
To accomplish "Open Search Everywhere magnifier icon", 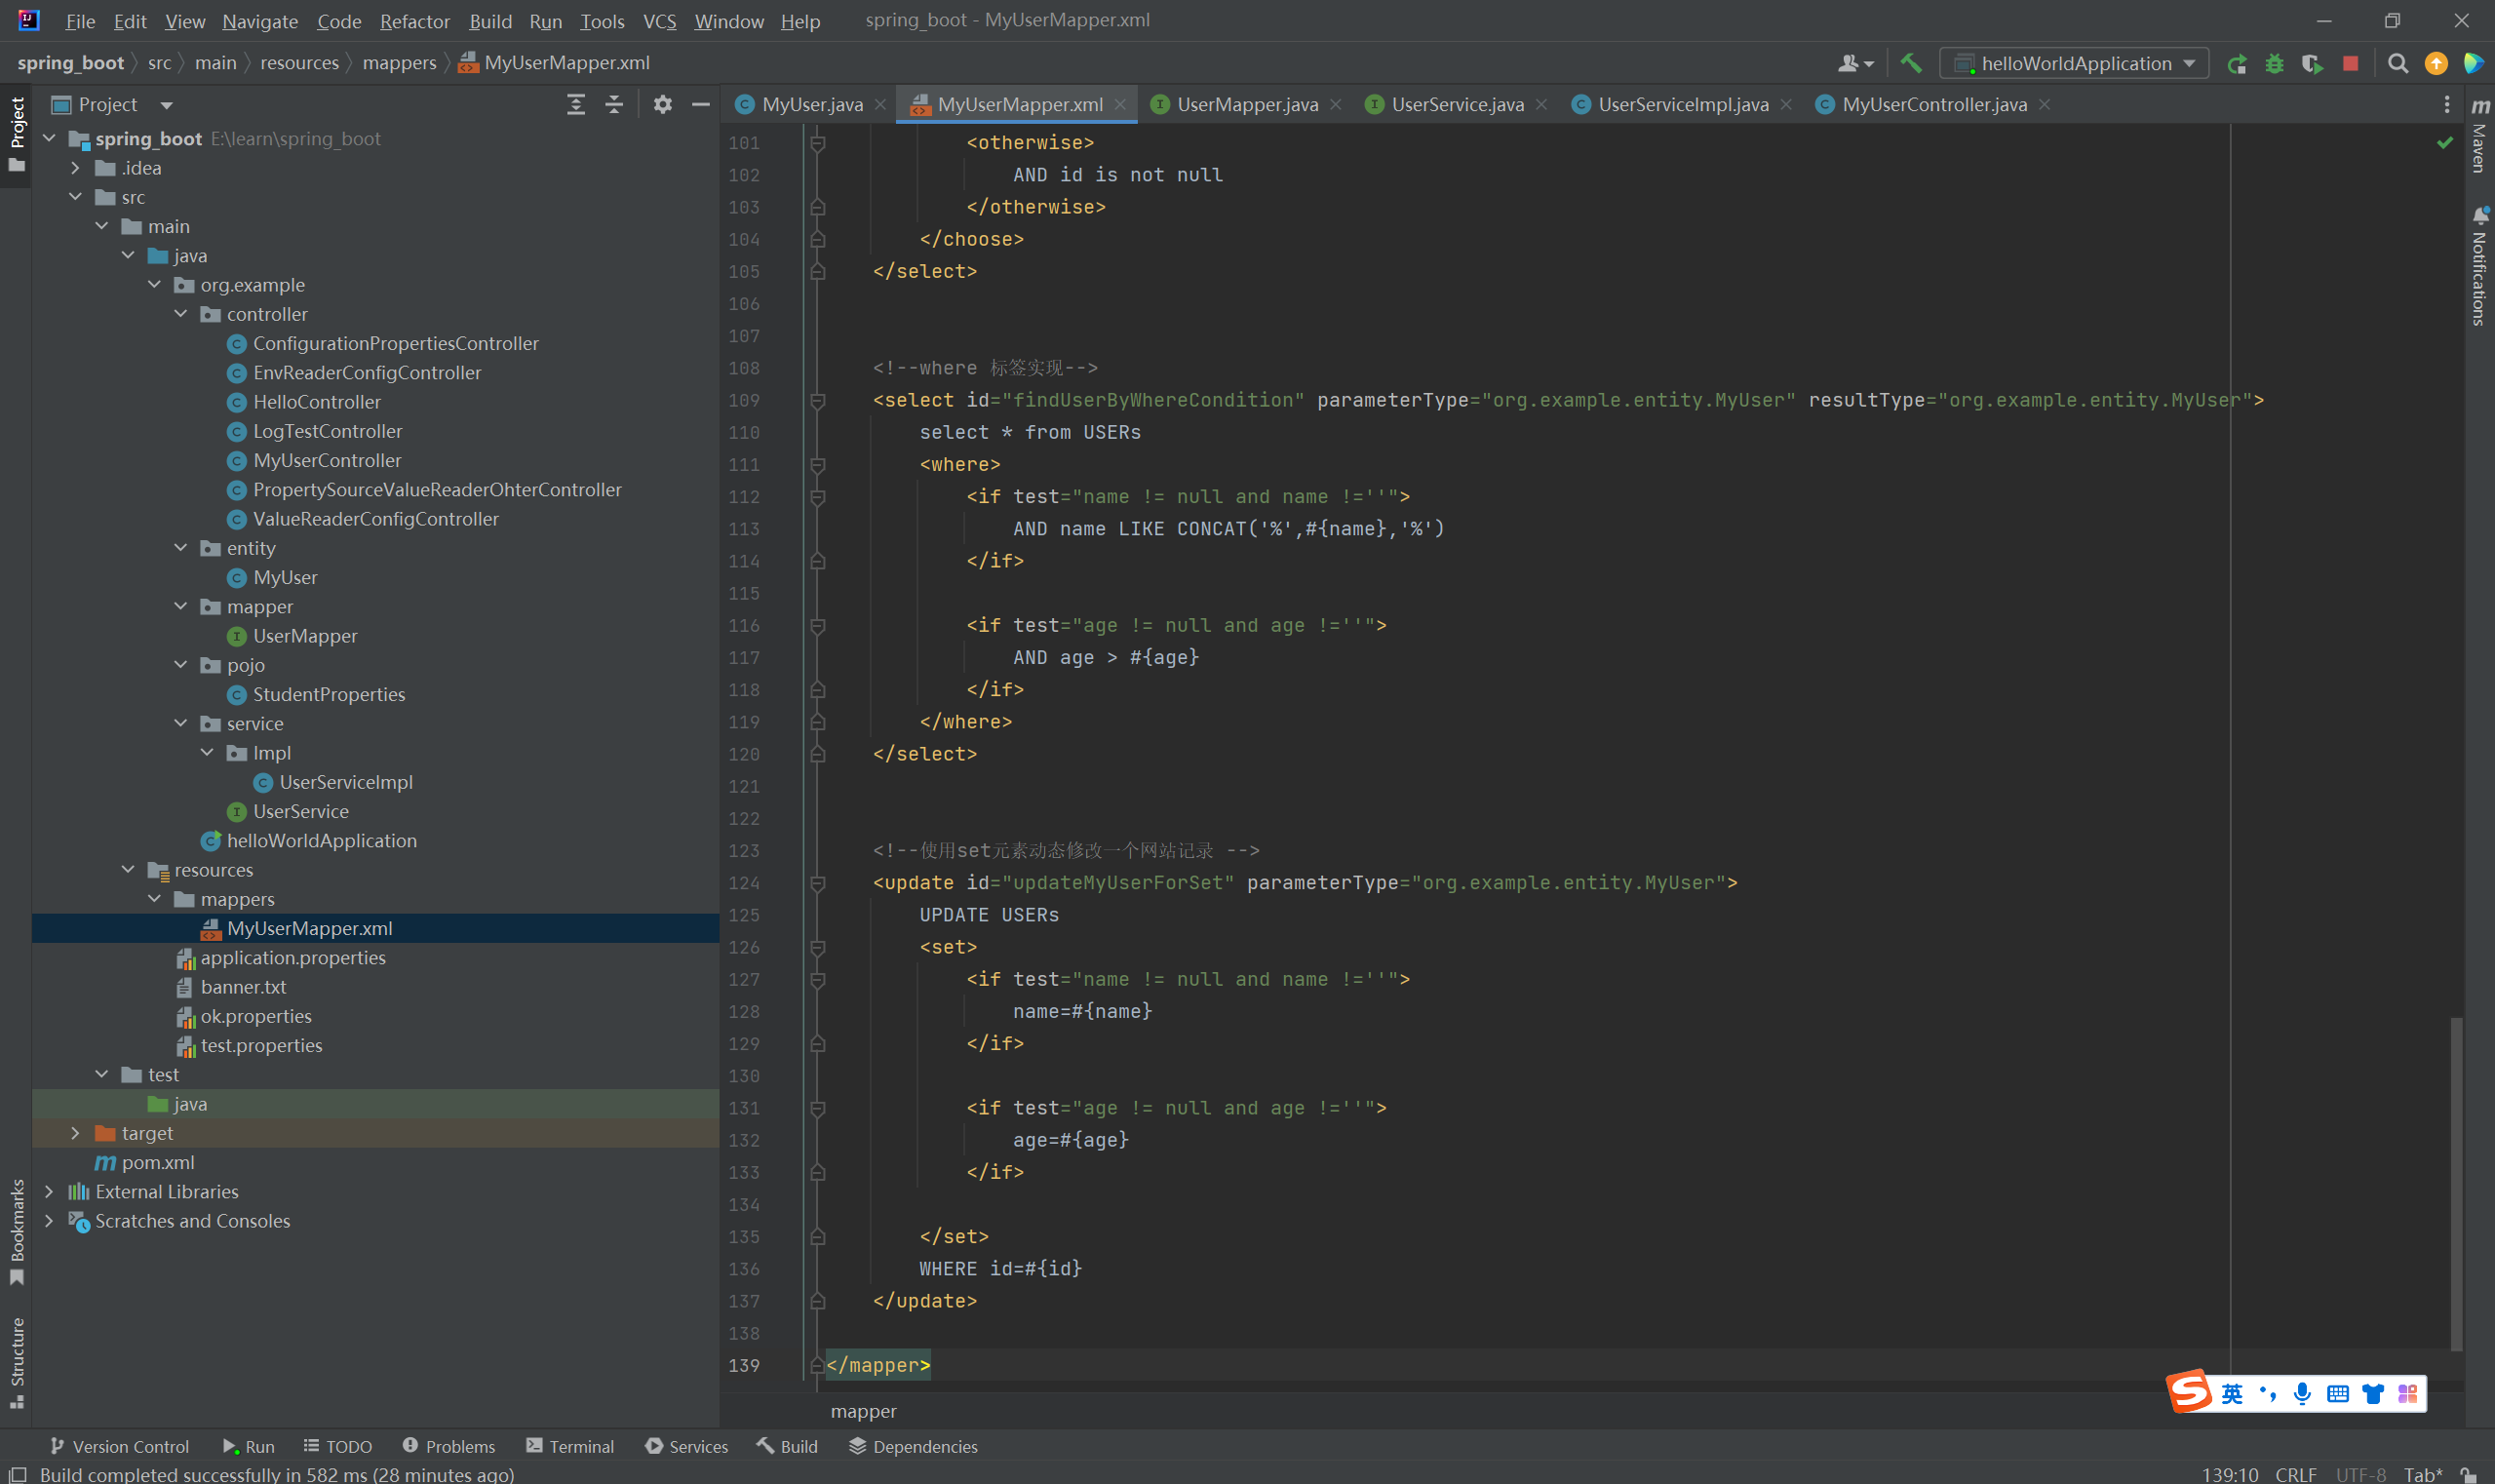I will pos(2397,63).
